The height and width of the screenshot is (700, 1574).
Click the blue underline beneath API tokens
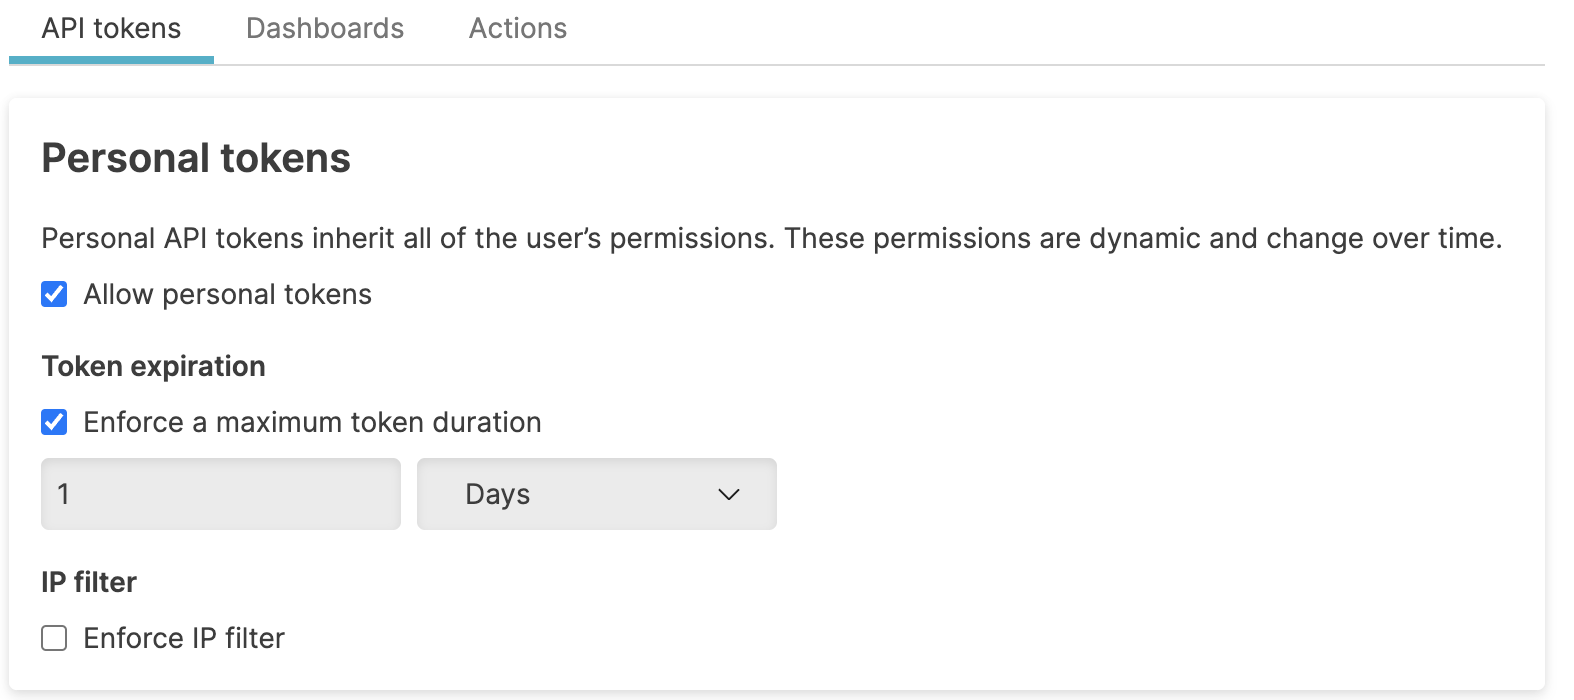[111, 60]
